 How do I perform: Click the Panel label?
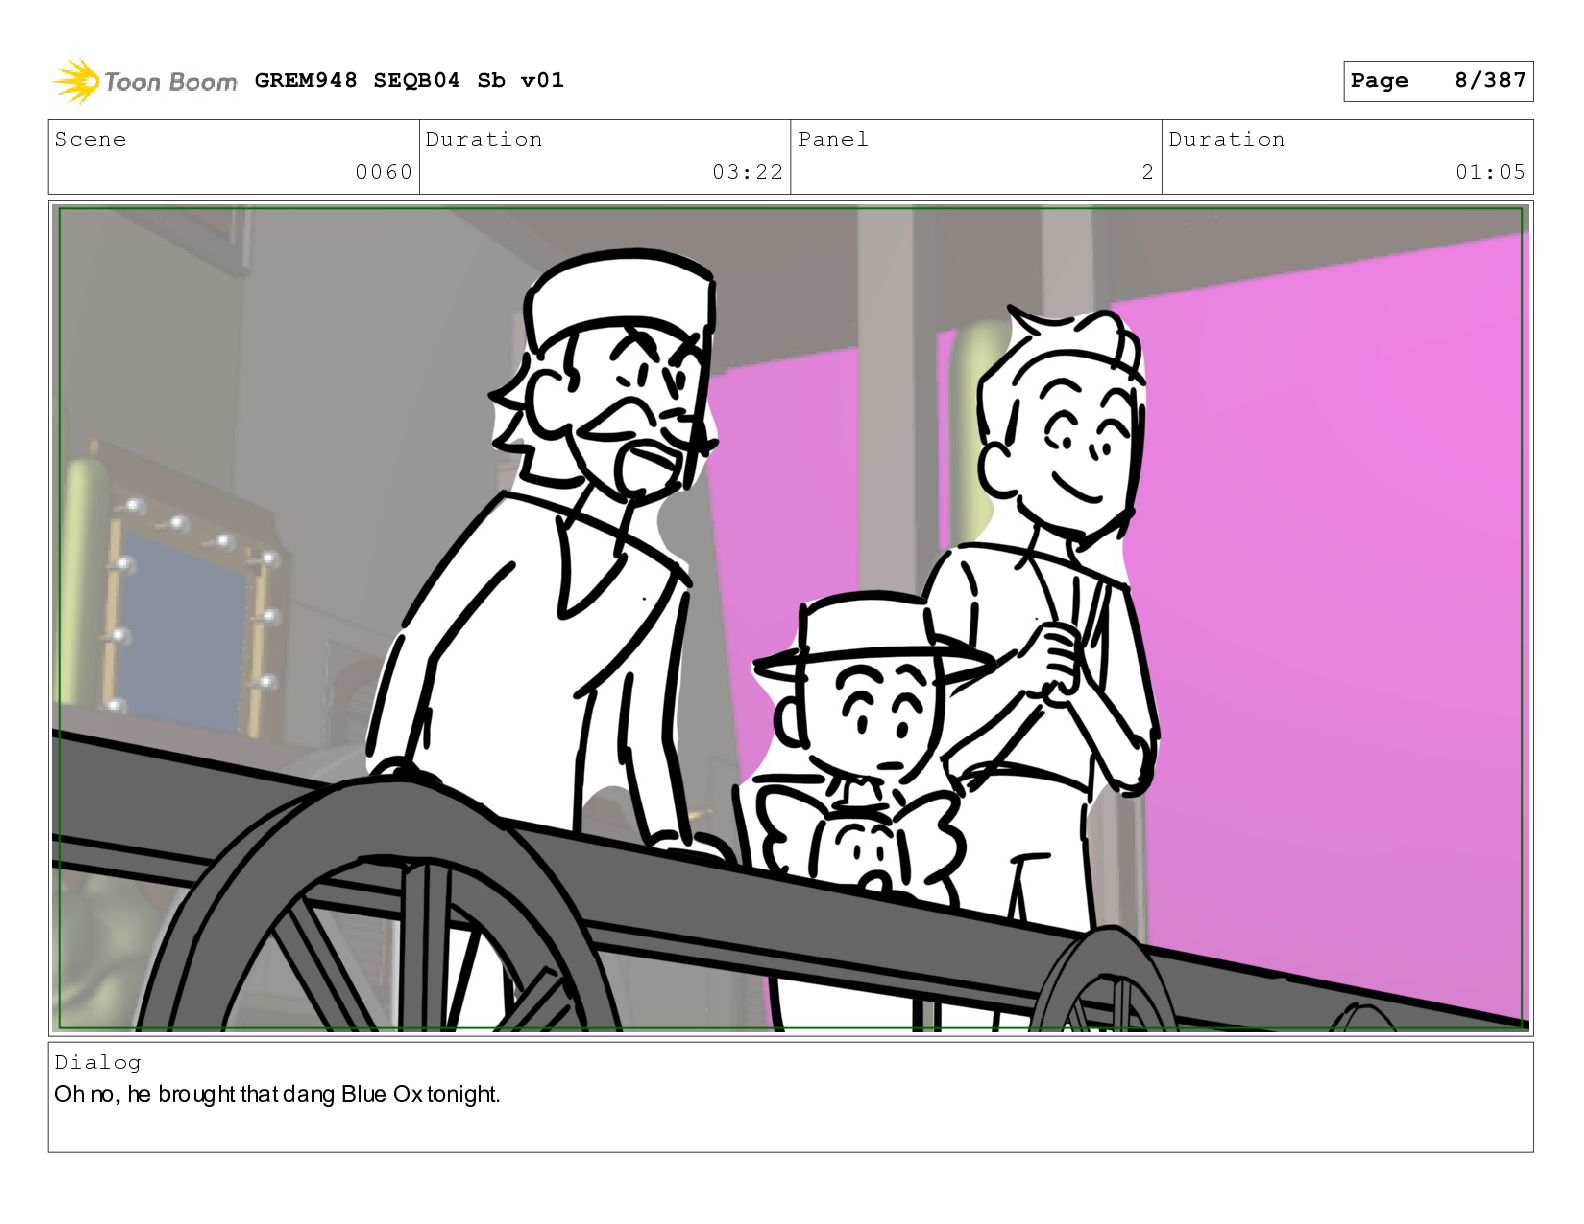tap(833, 139)
